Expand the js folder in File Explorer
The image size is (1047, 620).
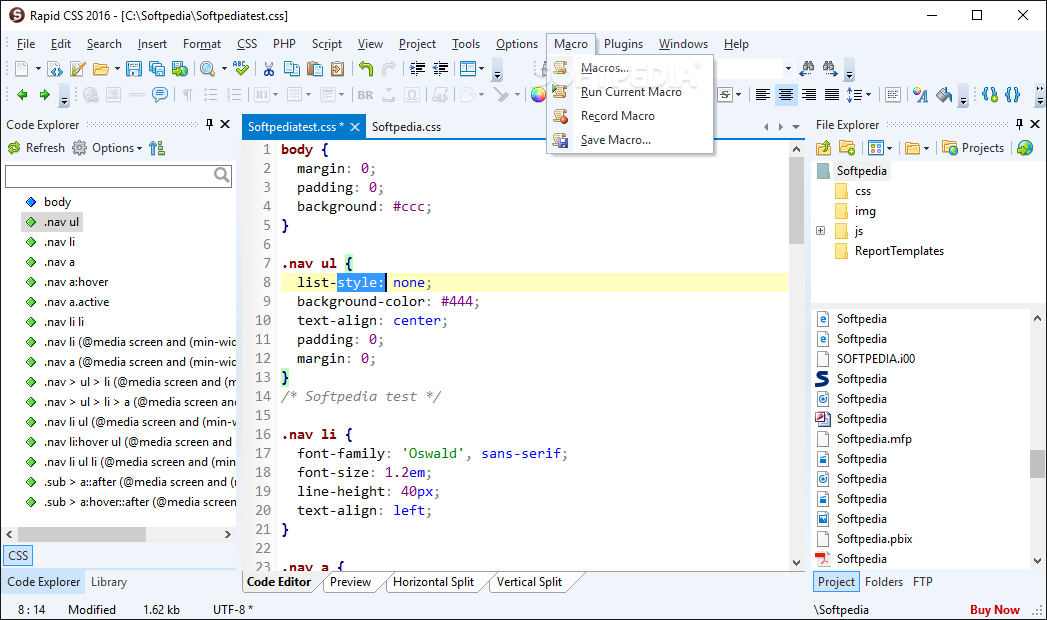click(x=821, y=231)
